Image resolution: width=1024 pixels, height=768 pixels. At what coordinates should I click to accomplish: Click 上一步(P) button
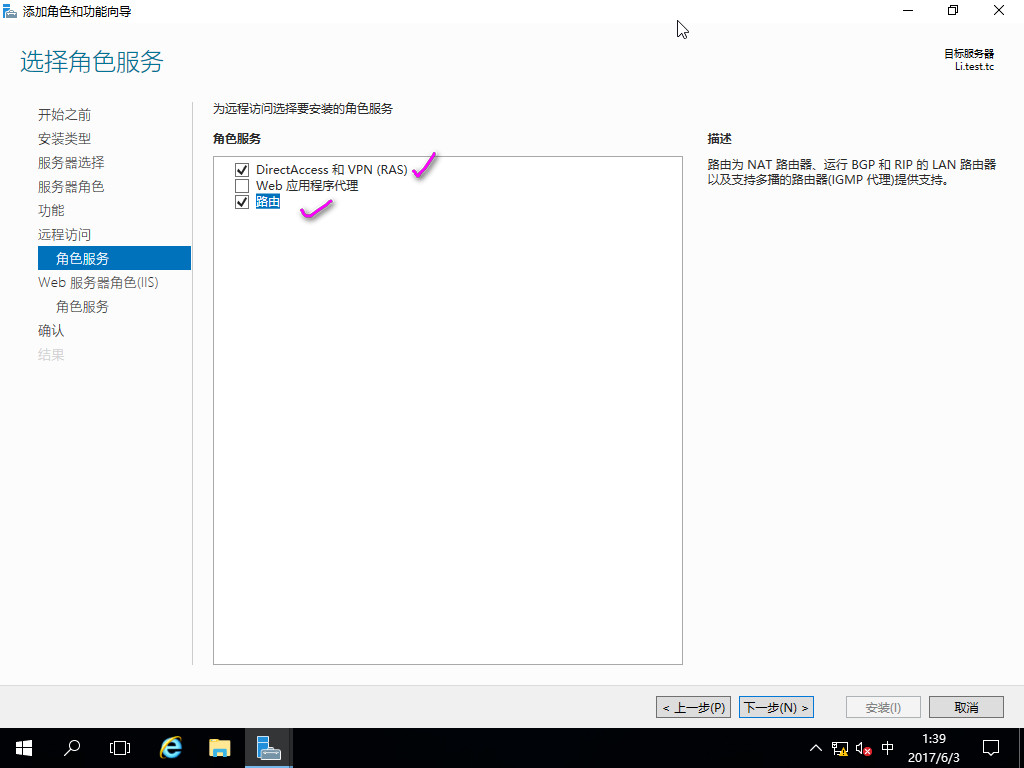point(693,707)
